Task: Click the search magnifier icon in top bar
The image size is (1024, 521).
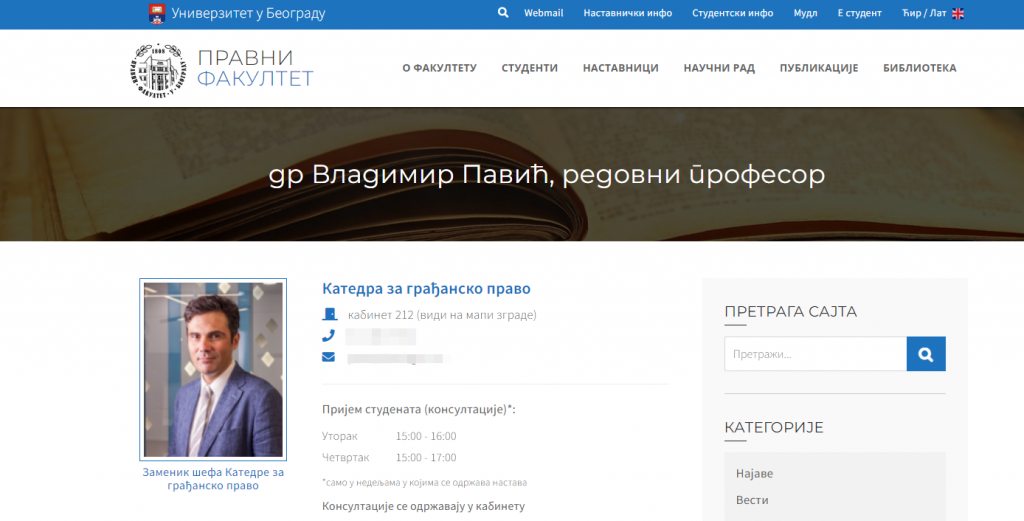Action: (x=503, y=13)
